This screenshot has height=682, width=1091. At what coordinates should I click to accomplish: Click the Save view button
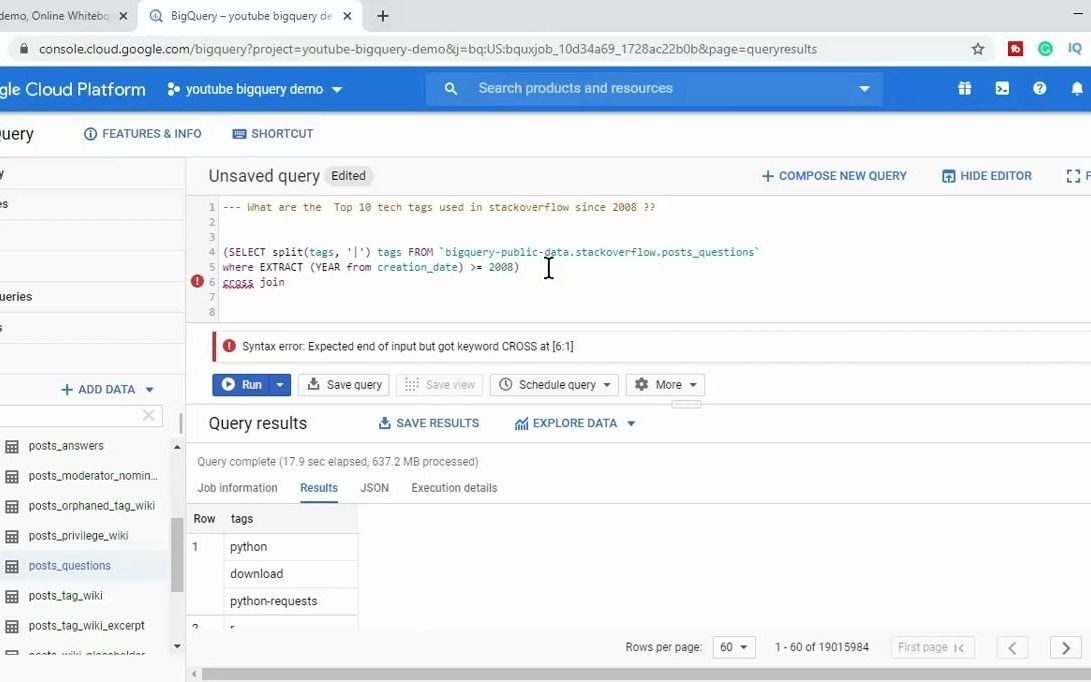click(440, 385)
